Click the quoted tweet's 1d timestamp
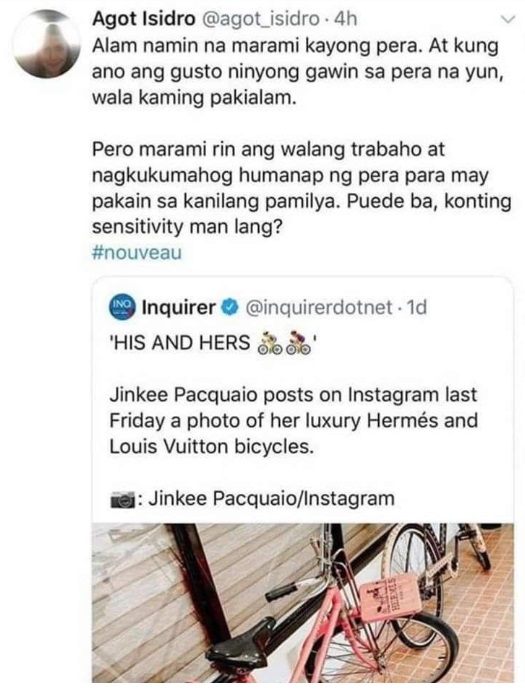 click(x=416, y=307)
